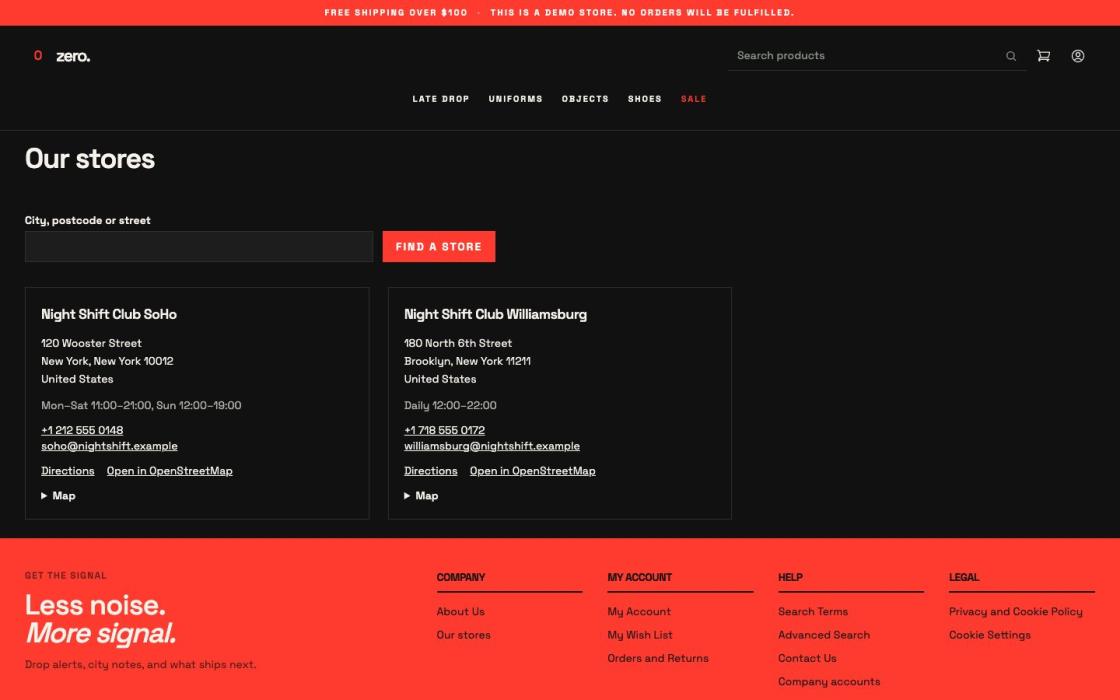Open the Uniforms menu item
The image size is (1120, 700).
click(x=516, y=99)
